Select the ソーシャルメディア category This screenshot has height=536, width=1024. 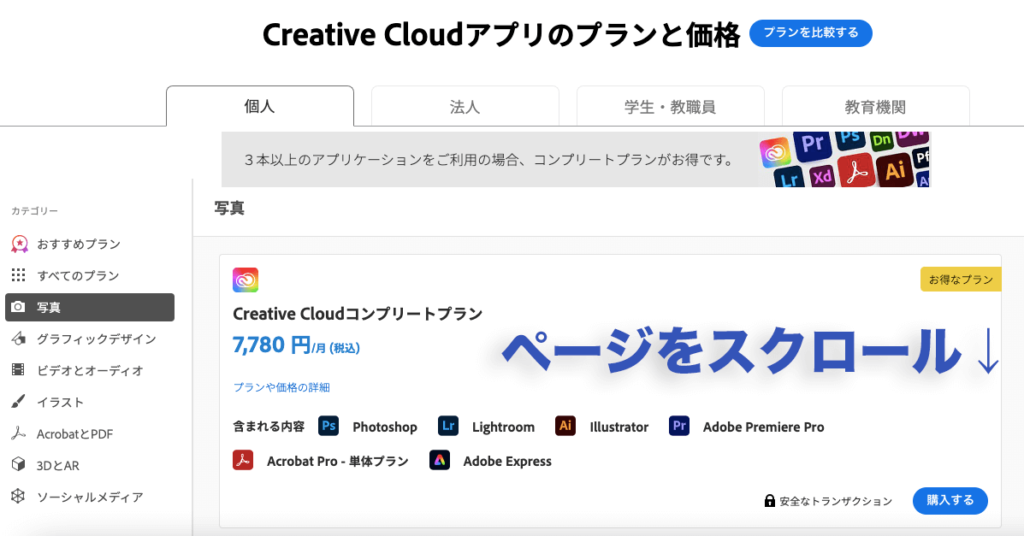[x=89, y=497]
